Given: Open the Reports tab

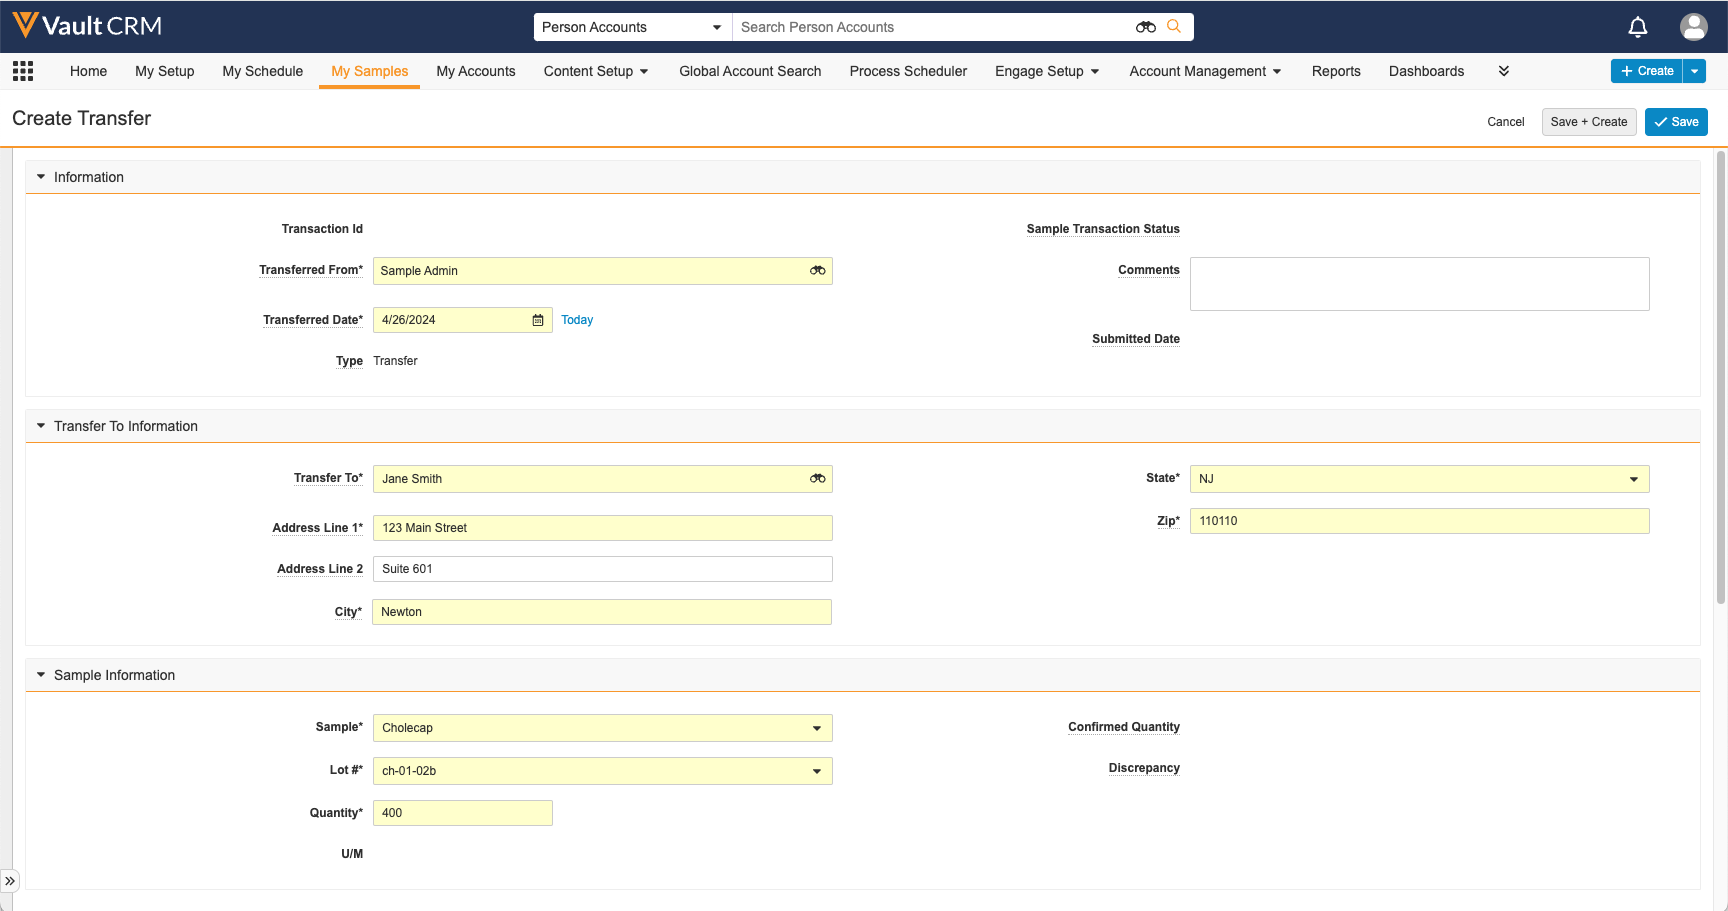Looking at the screenshot, I should (1336, 71).
